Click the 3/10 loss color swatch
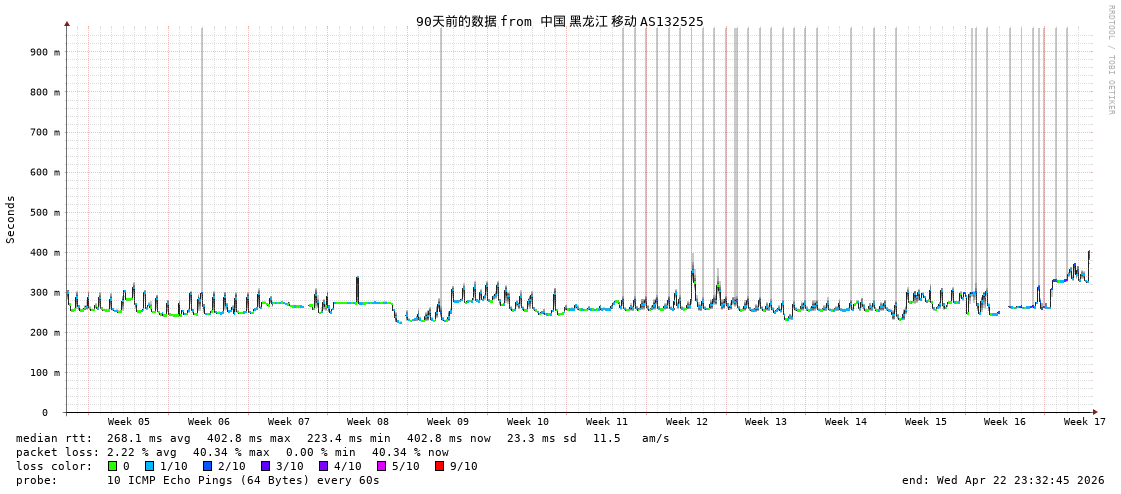 pyautogui.click(x=265, y=466)
